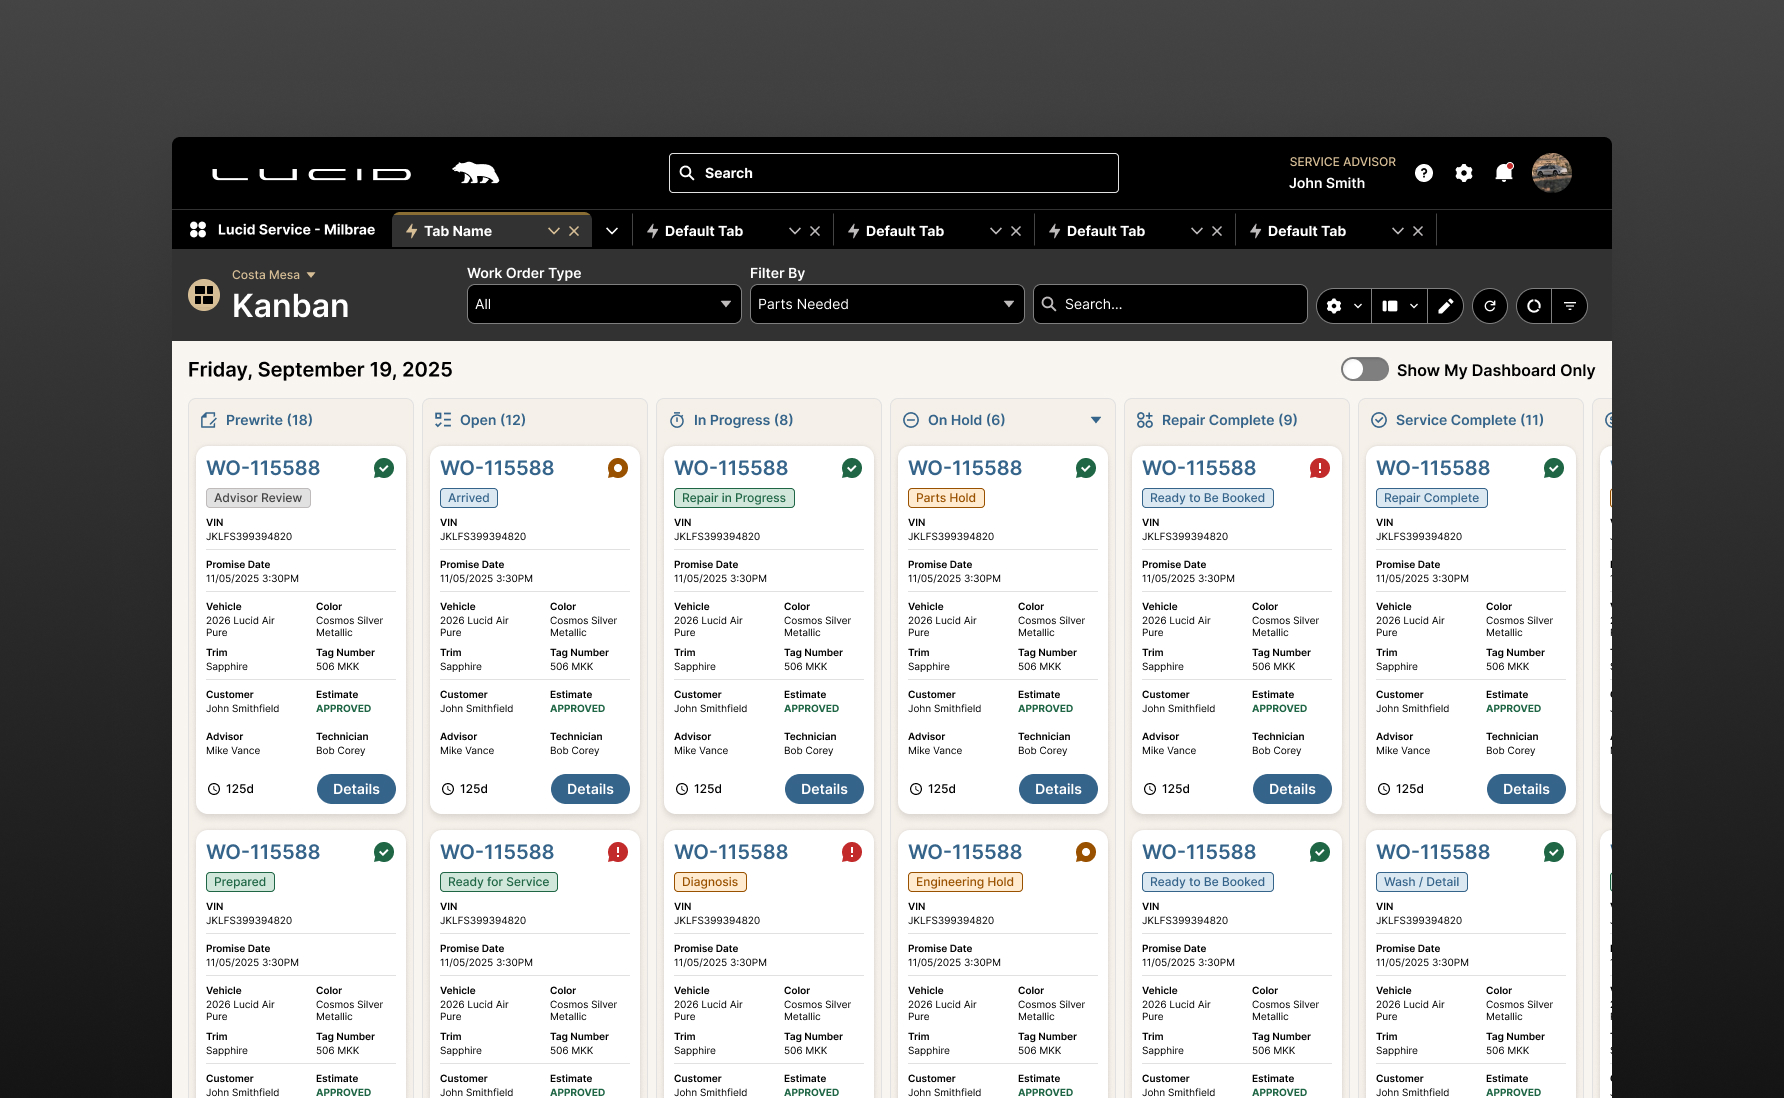
Task: Click the edit pencil toolbar icon
Action: click(x=1446, y=306)
